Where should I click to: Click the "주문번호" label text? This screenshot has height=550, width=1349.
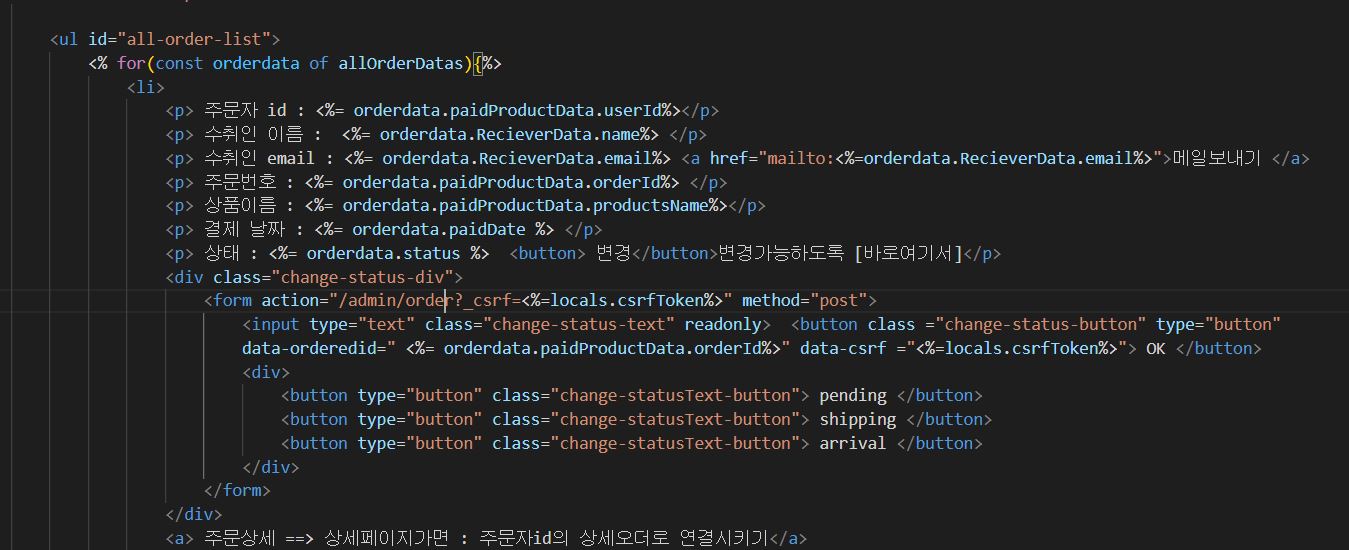(240, 182)
